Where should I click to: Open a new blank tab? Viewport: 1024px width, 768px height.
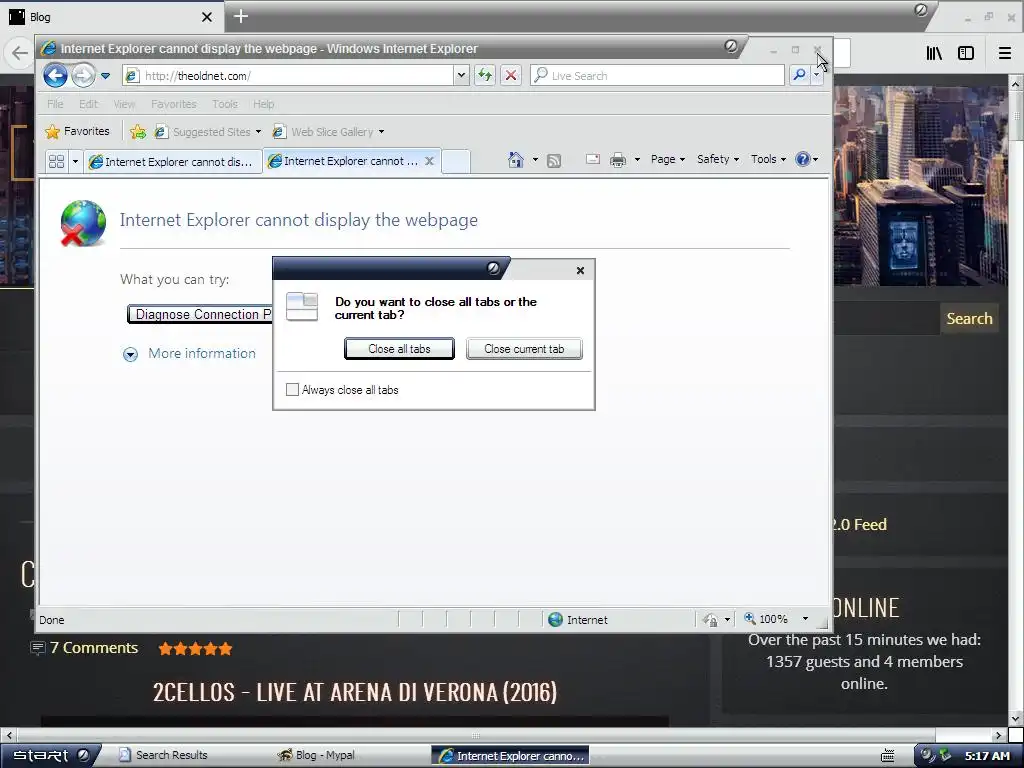coord(456,161)
